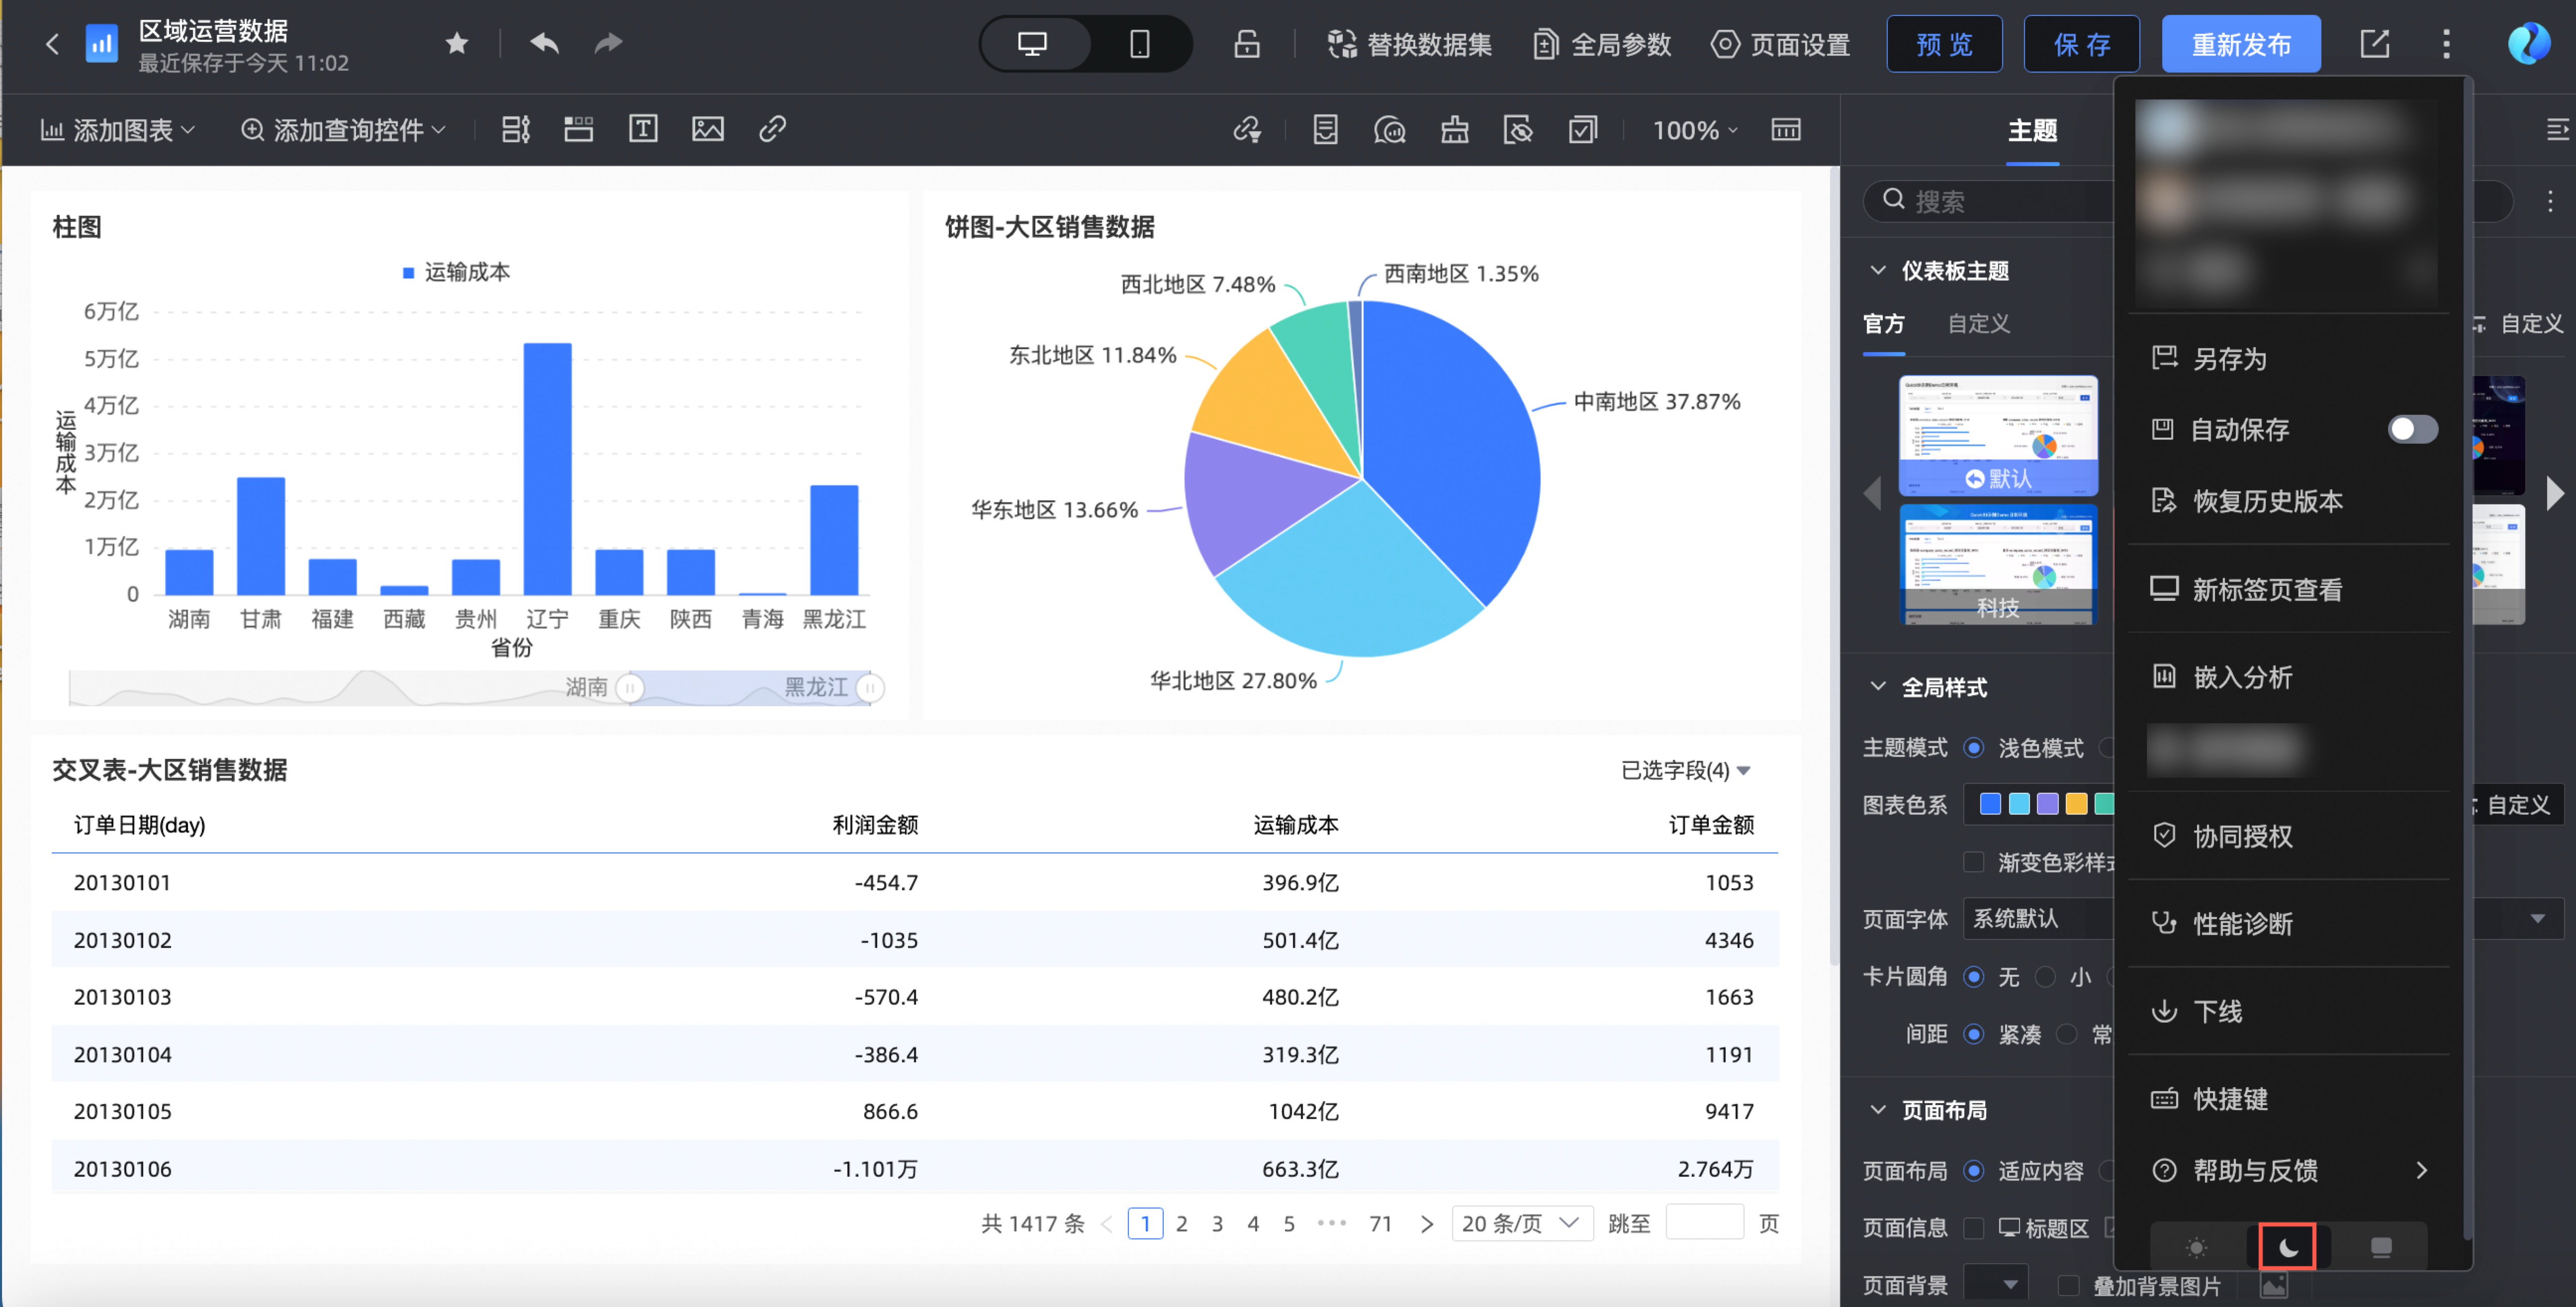Click the 预览 button

[x=1944, y=44]
